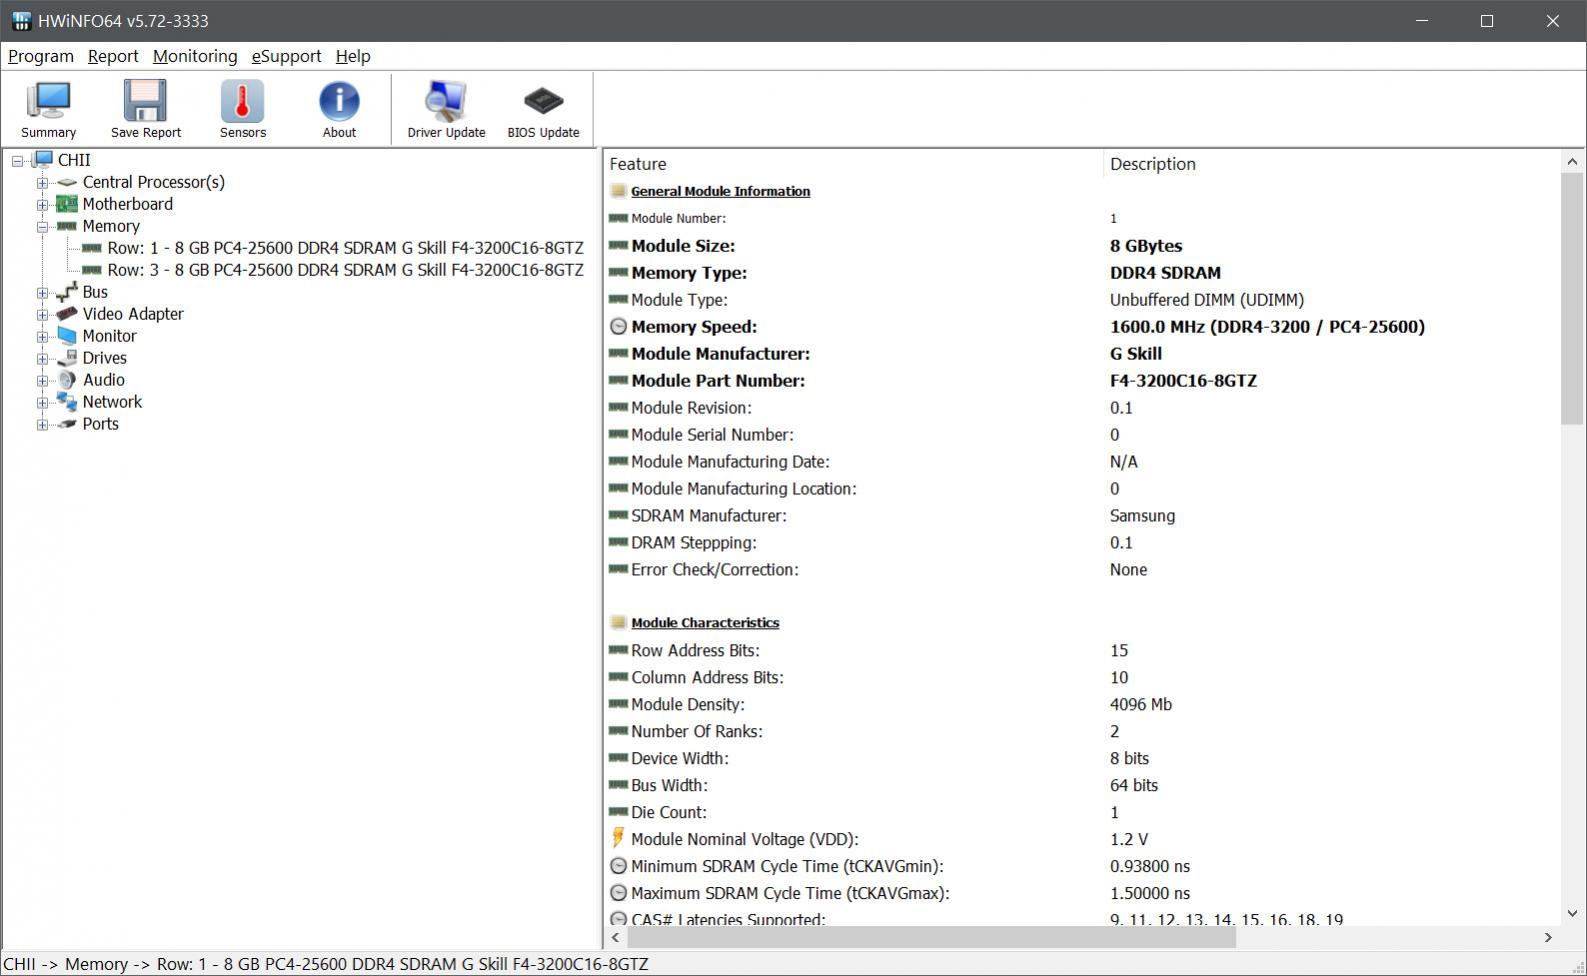Click the Minimum SDRAM Cycle Time clock icon
Screen dimensions: 1587x976
(x=618, y=866)
